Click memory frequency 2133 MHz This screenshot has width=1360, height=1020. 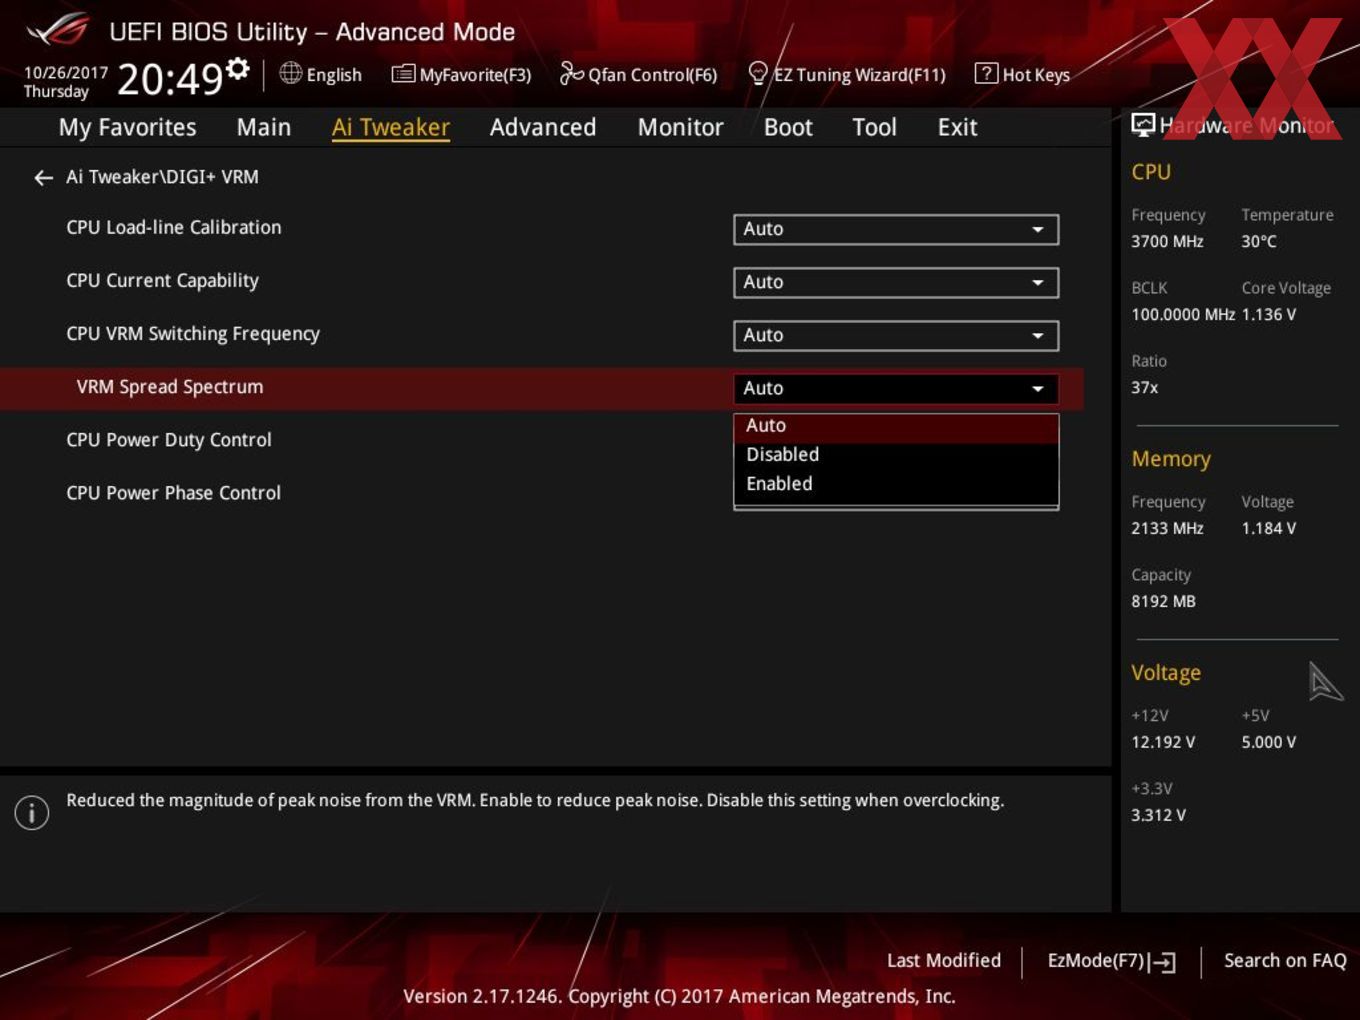click(1167, 529)
